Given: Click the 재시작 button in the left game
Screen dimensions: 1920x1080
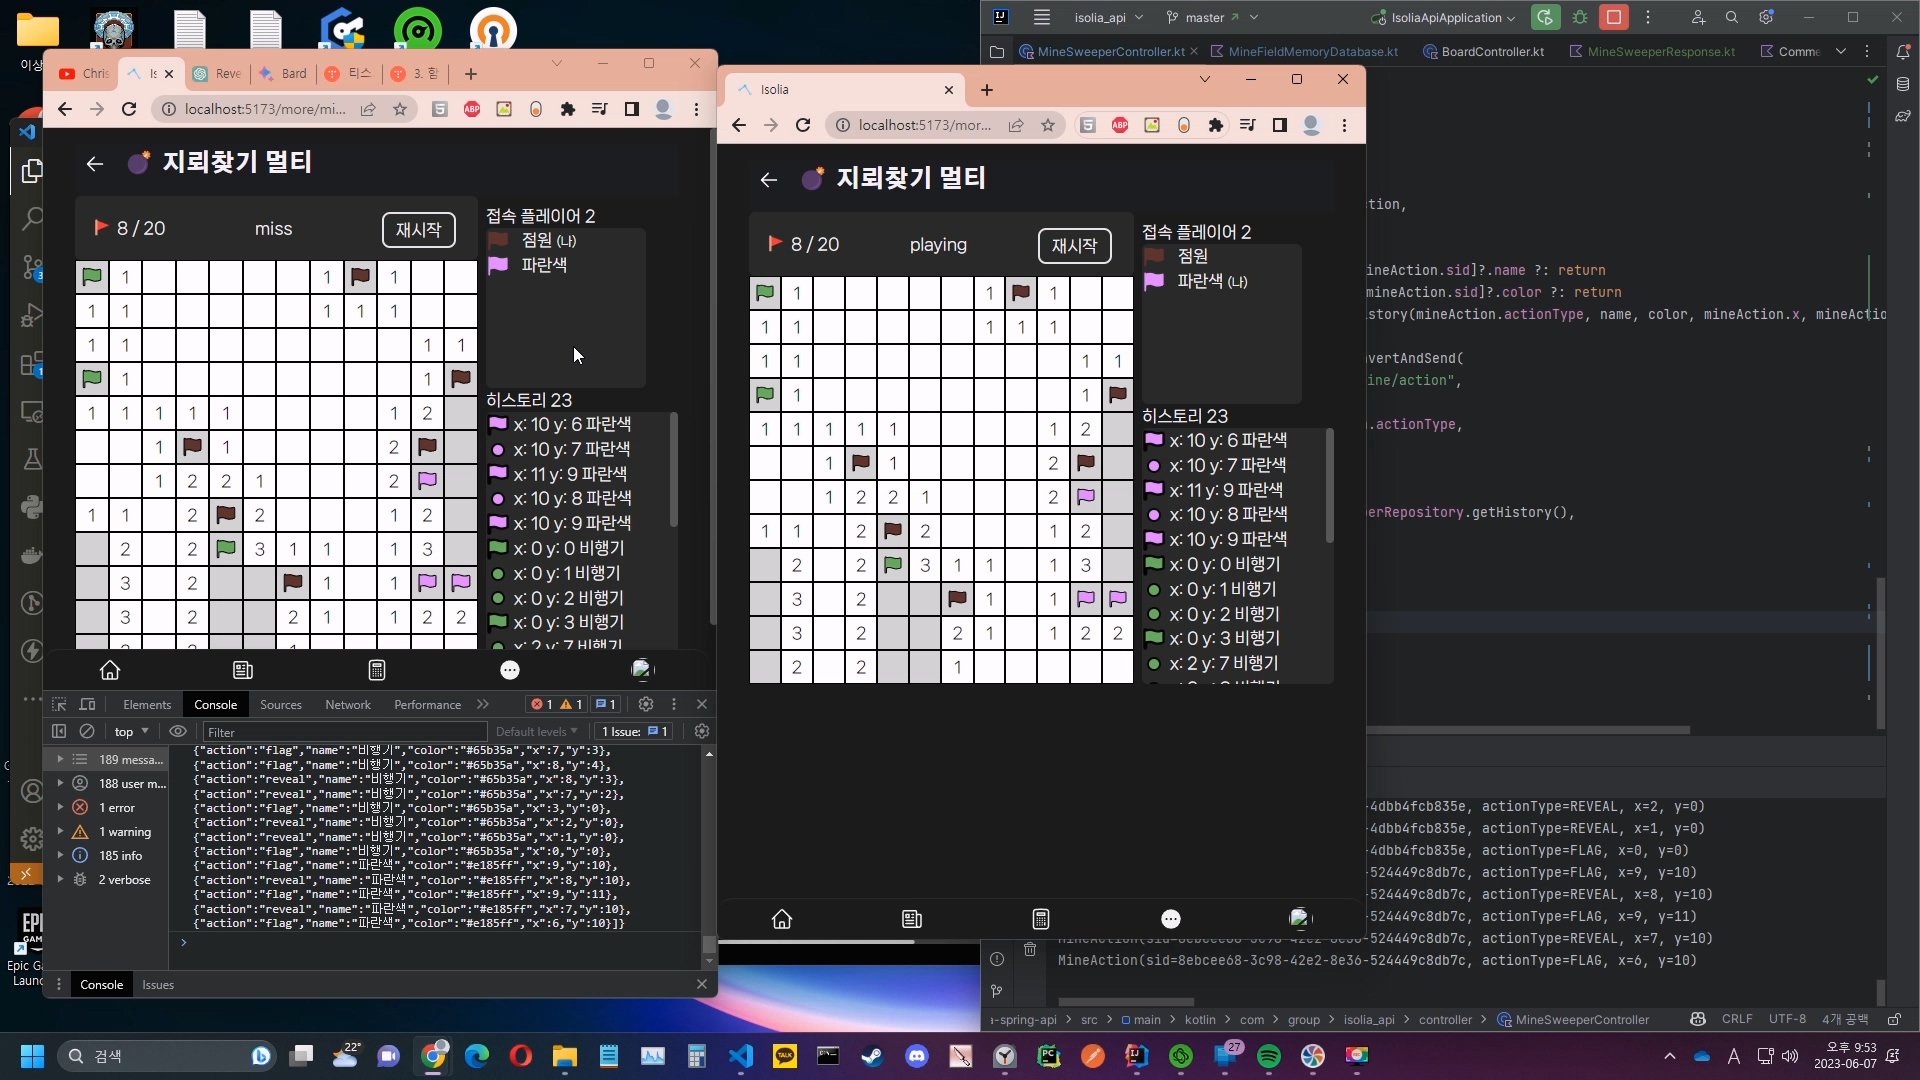Looking at the screenshot, I should click(x=418, y=229).
